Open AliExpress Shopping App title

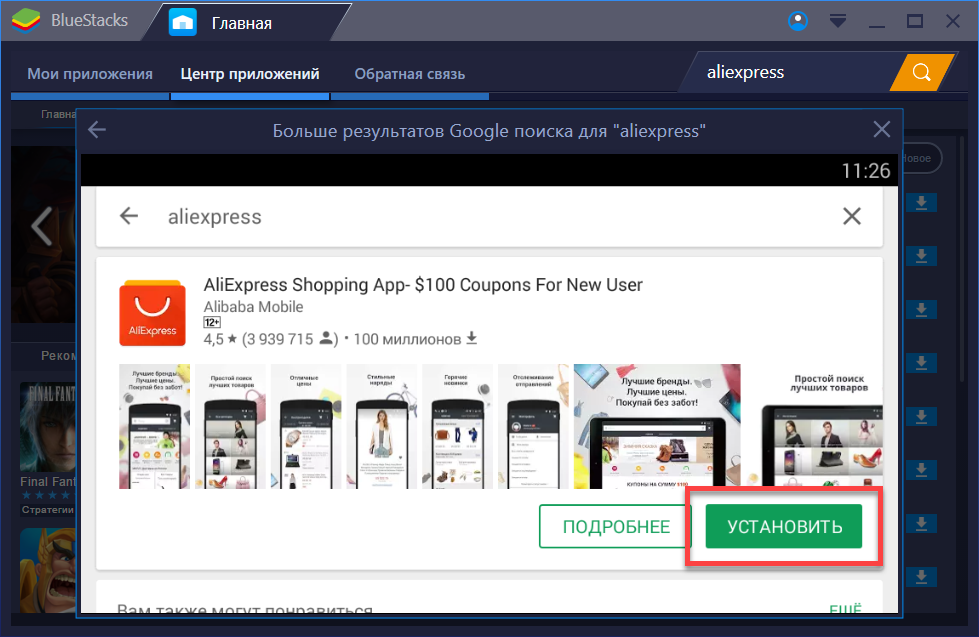423,285
